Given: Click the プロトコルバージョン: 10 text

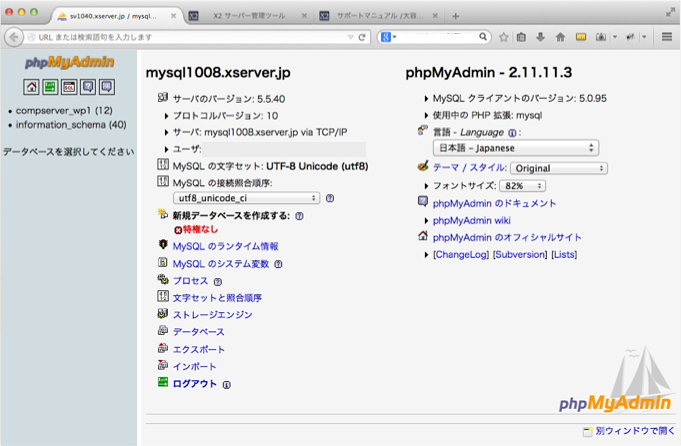Looking at the screenshot, I should pos(225,116).
